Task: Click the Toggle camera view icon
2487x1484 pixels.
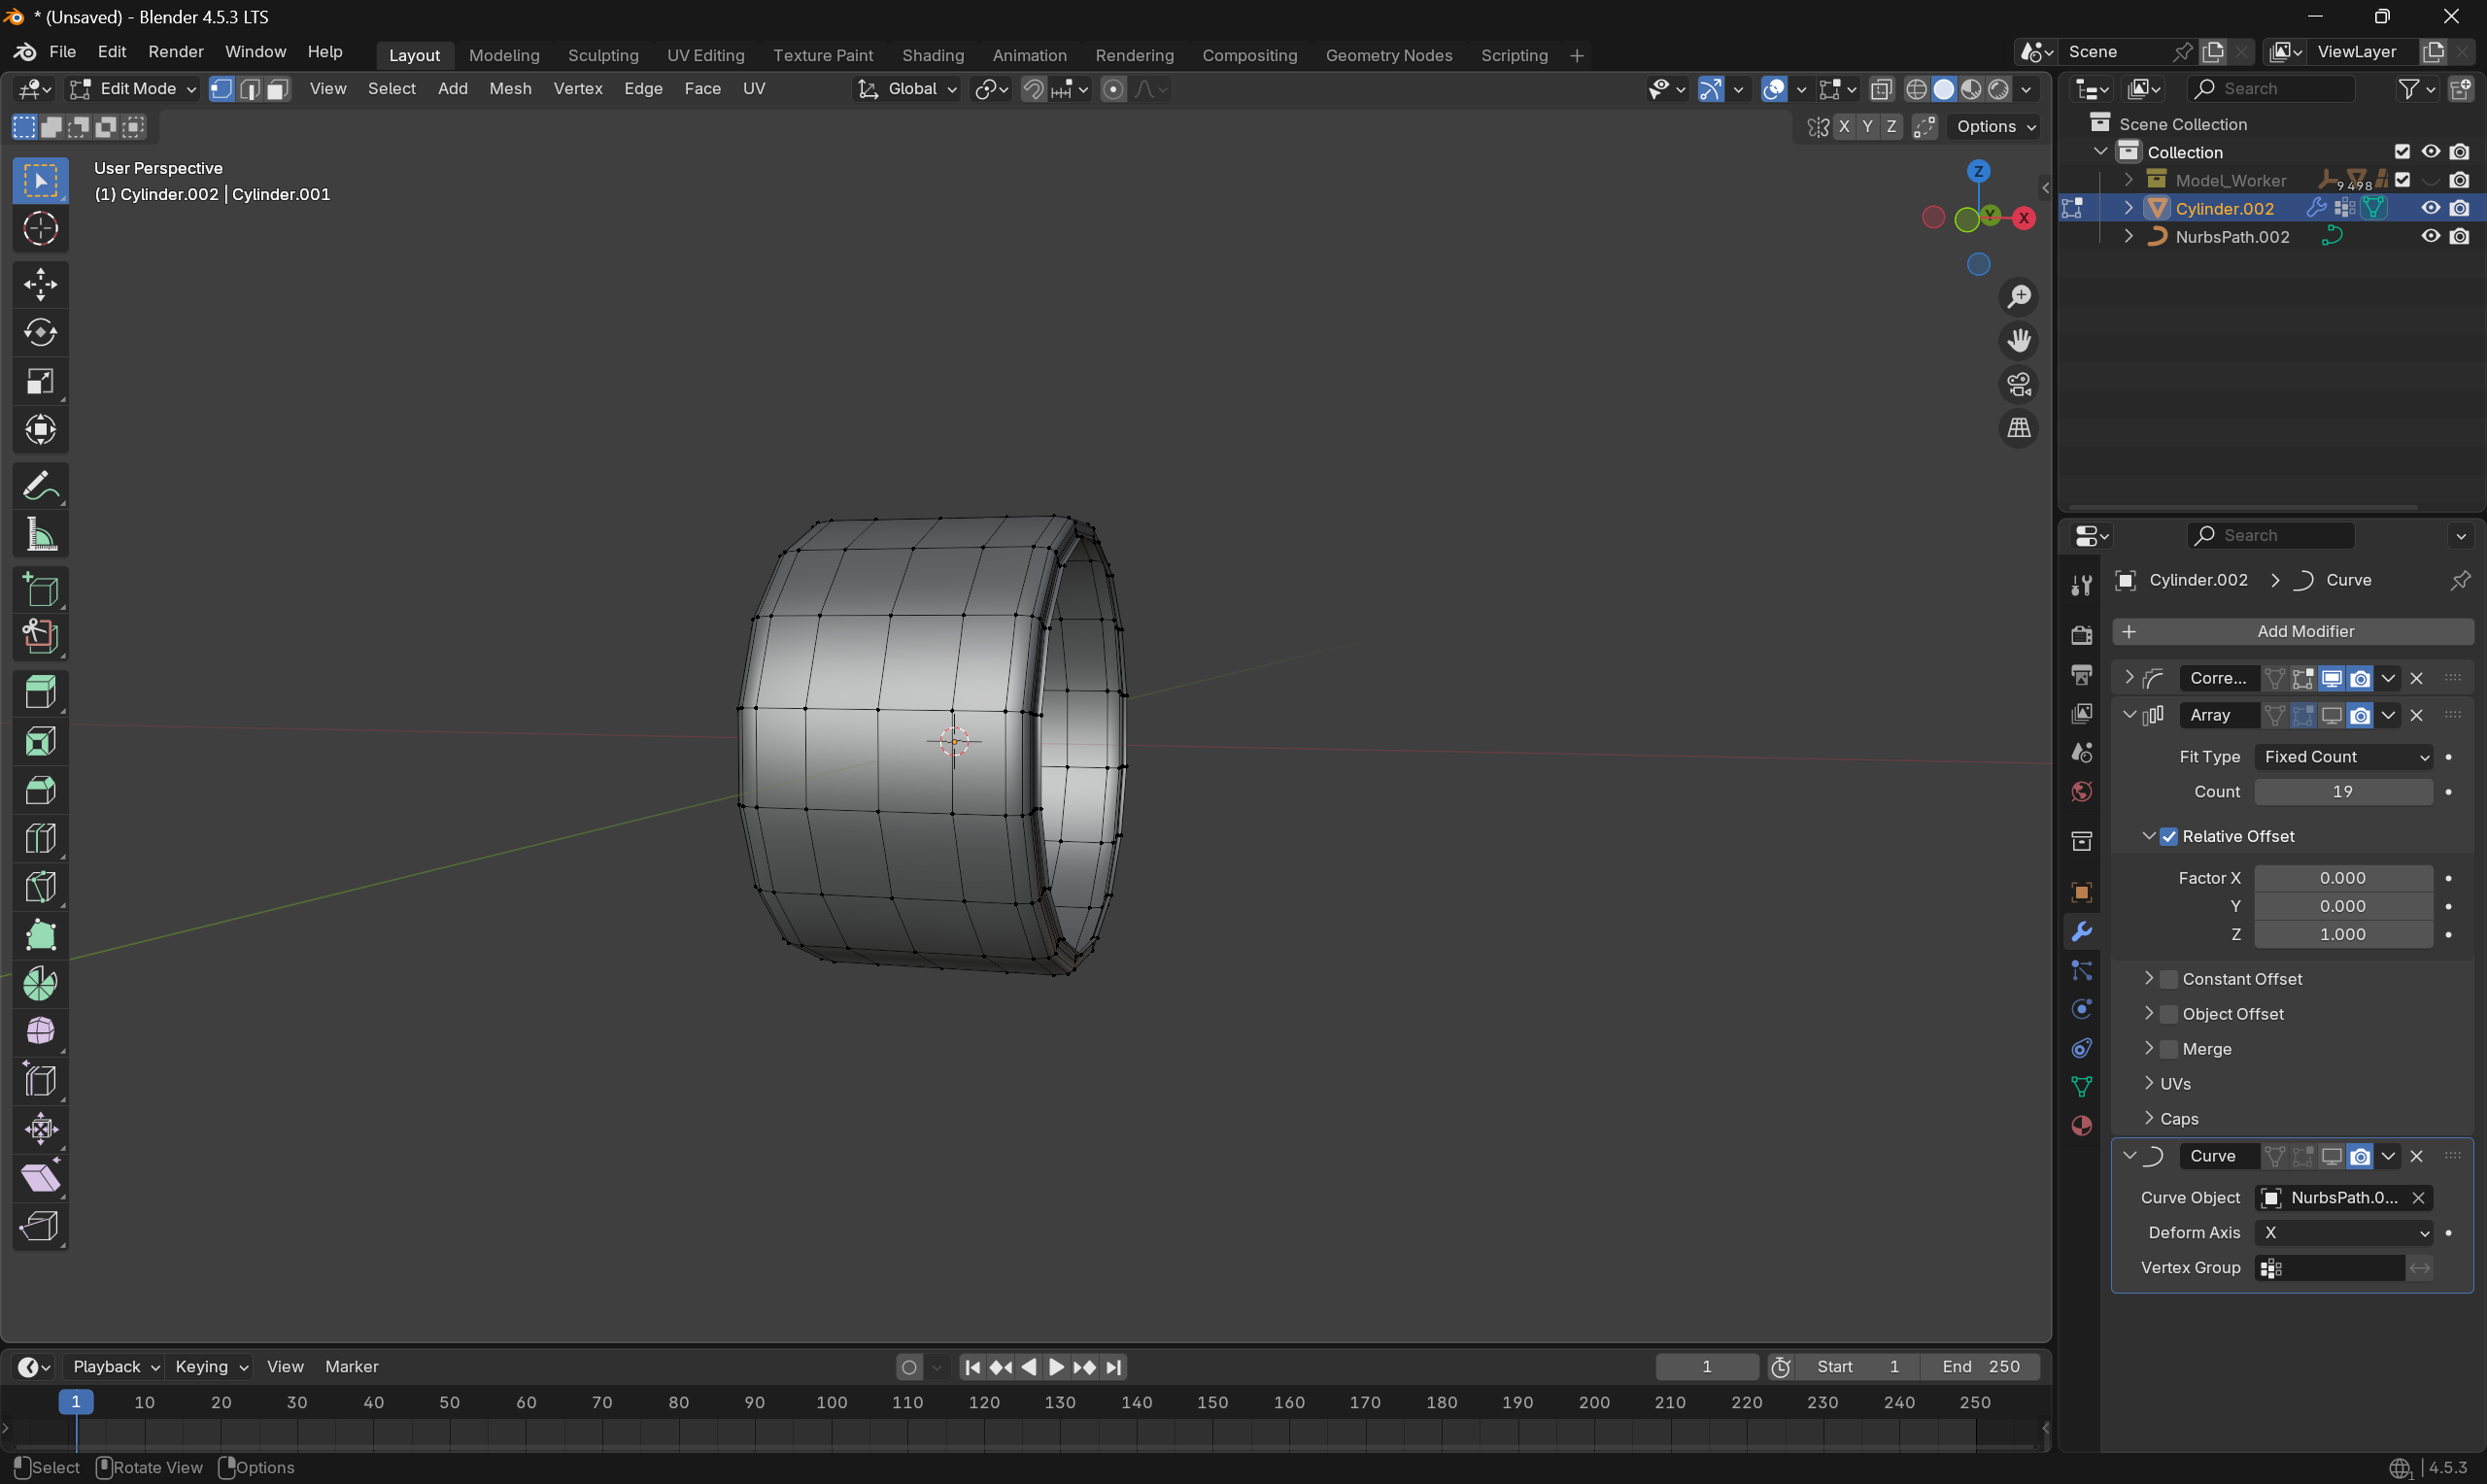Action: (x=2019, y=384)
